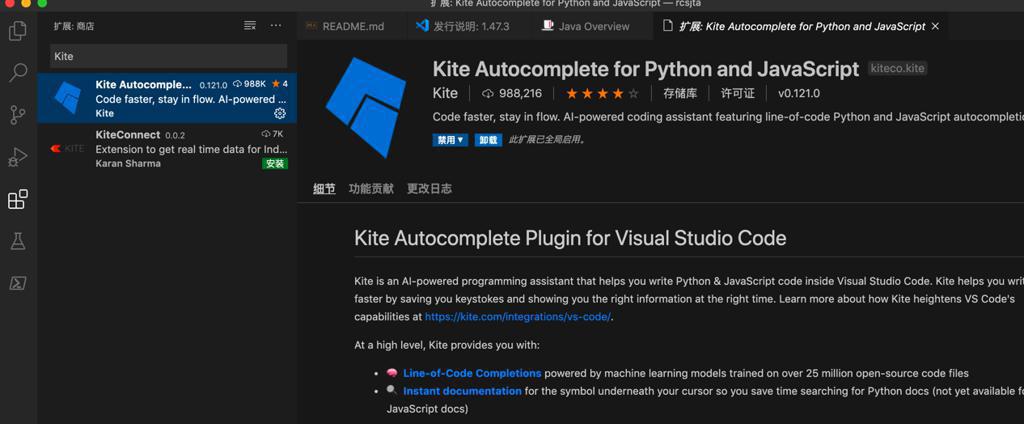This screenshot has height=424, width=1024.
Task: Click the KiteConnect logo in list
Action: (67, 148)
